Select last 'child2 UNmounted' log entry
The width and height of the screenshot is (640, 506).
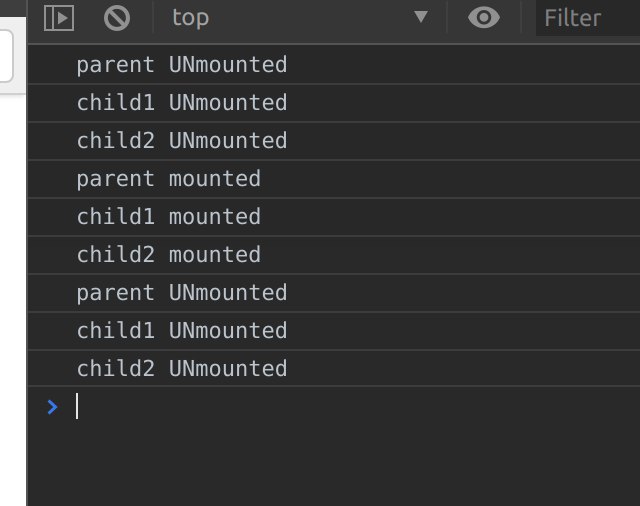pyautogui.click(x=333, y=368)
